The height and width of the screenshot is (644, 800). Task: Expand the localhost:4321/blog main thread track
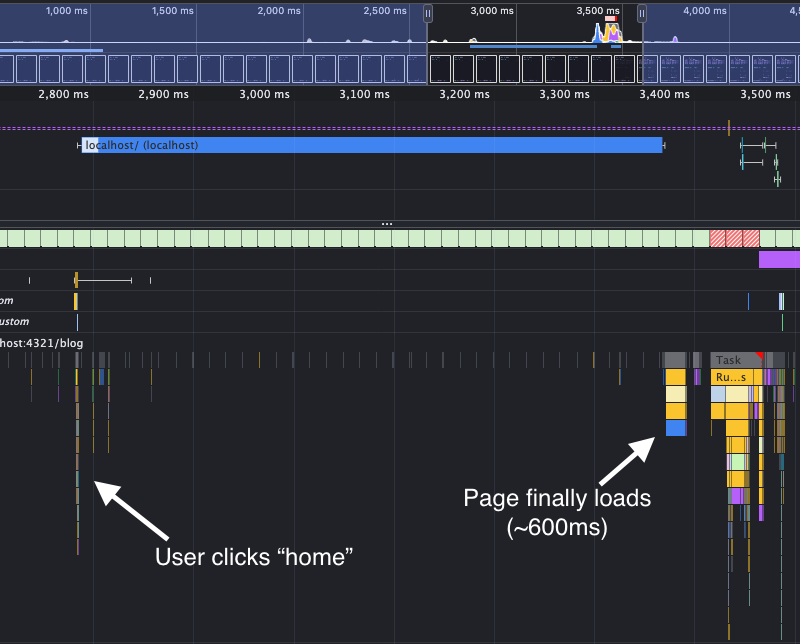pos(42,342)
